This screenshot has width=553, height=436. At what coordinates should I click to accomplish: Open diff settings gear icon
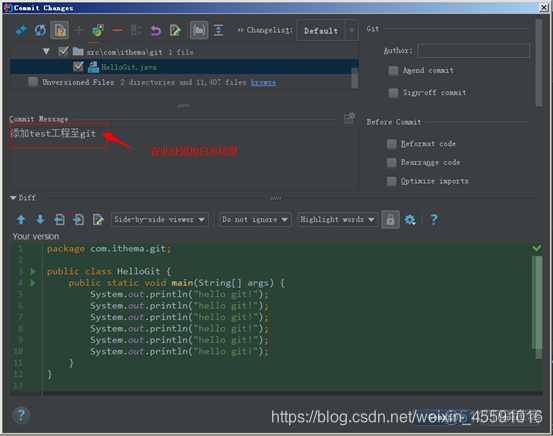(410, 220)
